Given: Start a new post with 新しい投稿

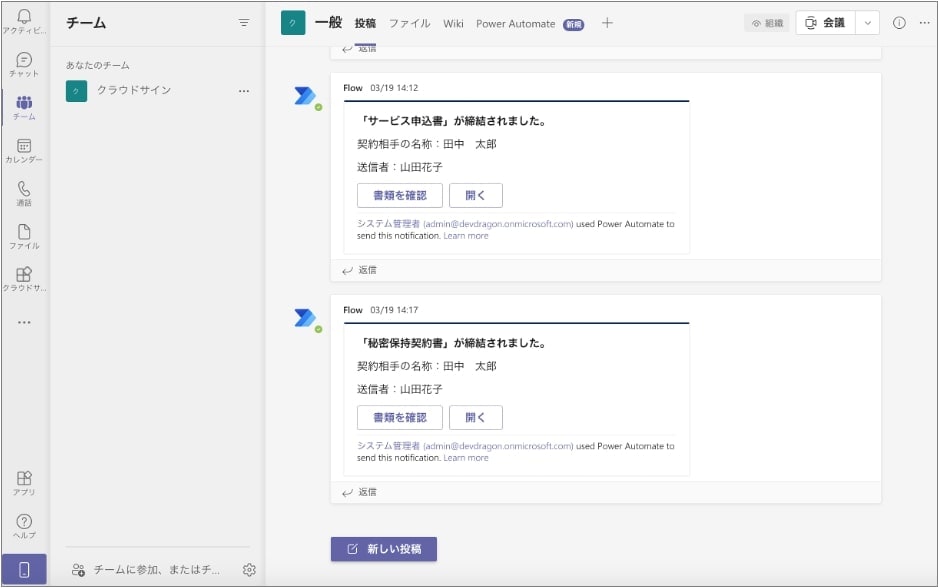Looking at the screenshot, I should pos(384,549).
